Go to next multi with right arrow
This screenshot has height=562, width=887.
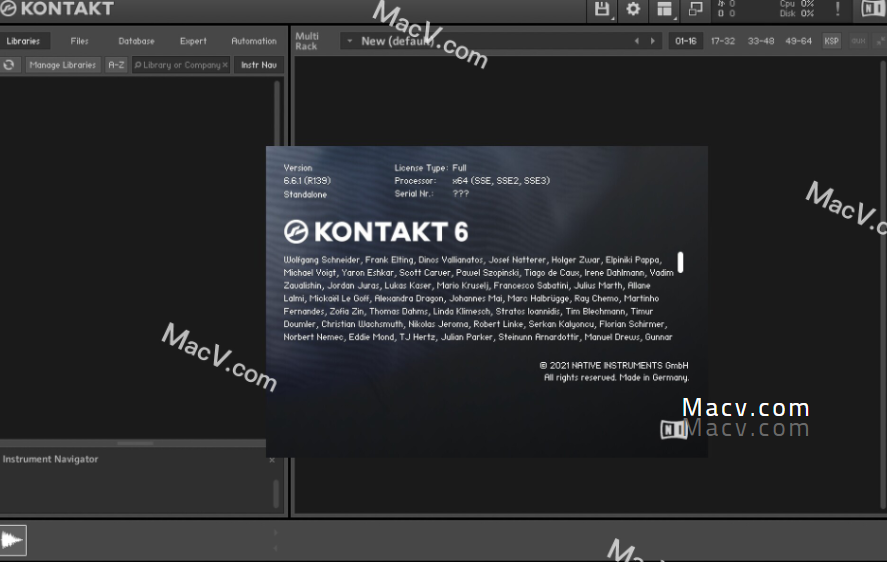[653, 41]
